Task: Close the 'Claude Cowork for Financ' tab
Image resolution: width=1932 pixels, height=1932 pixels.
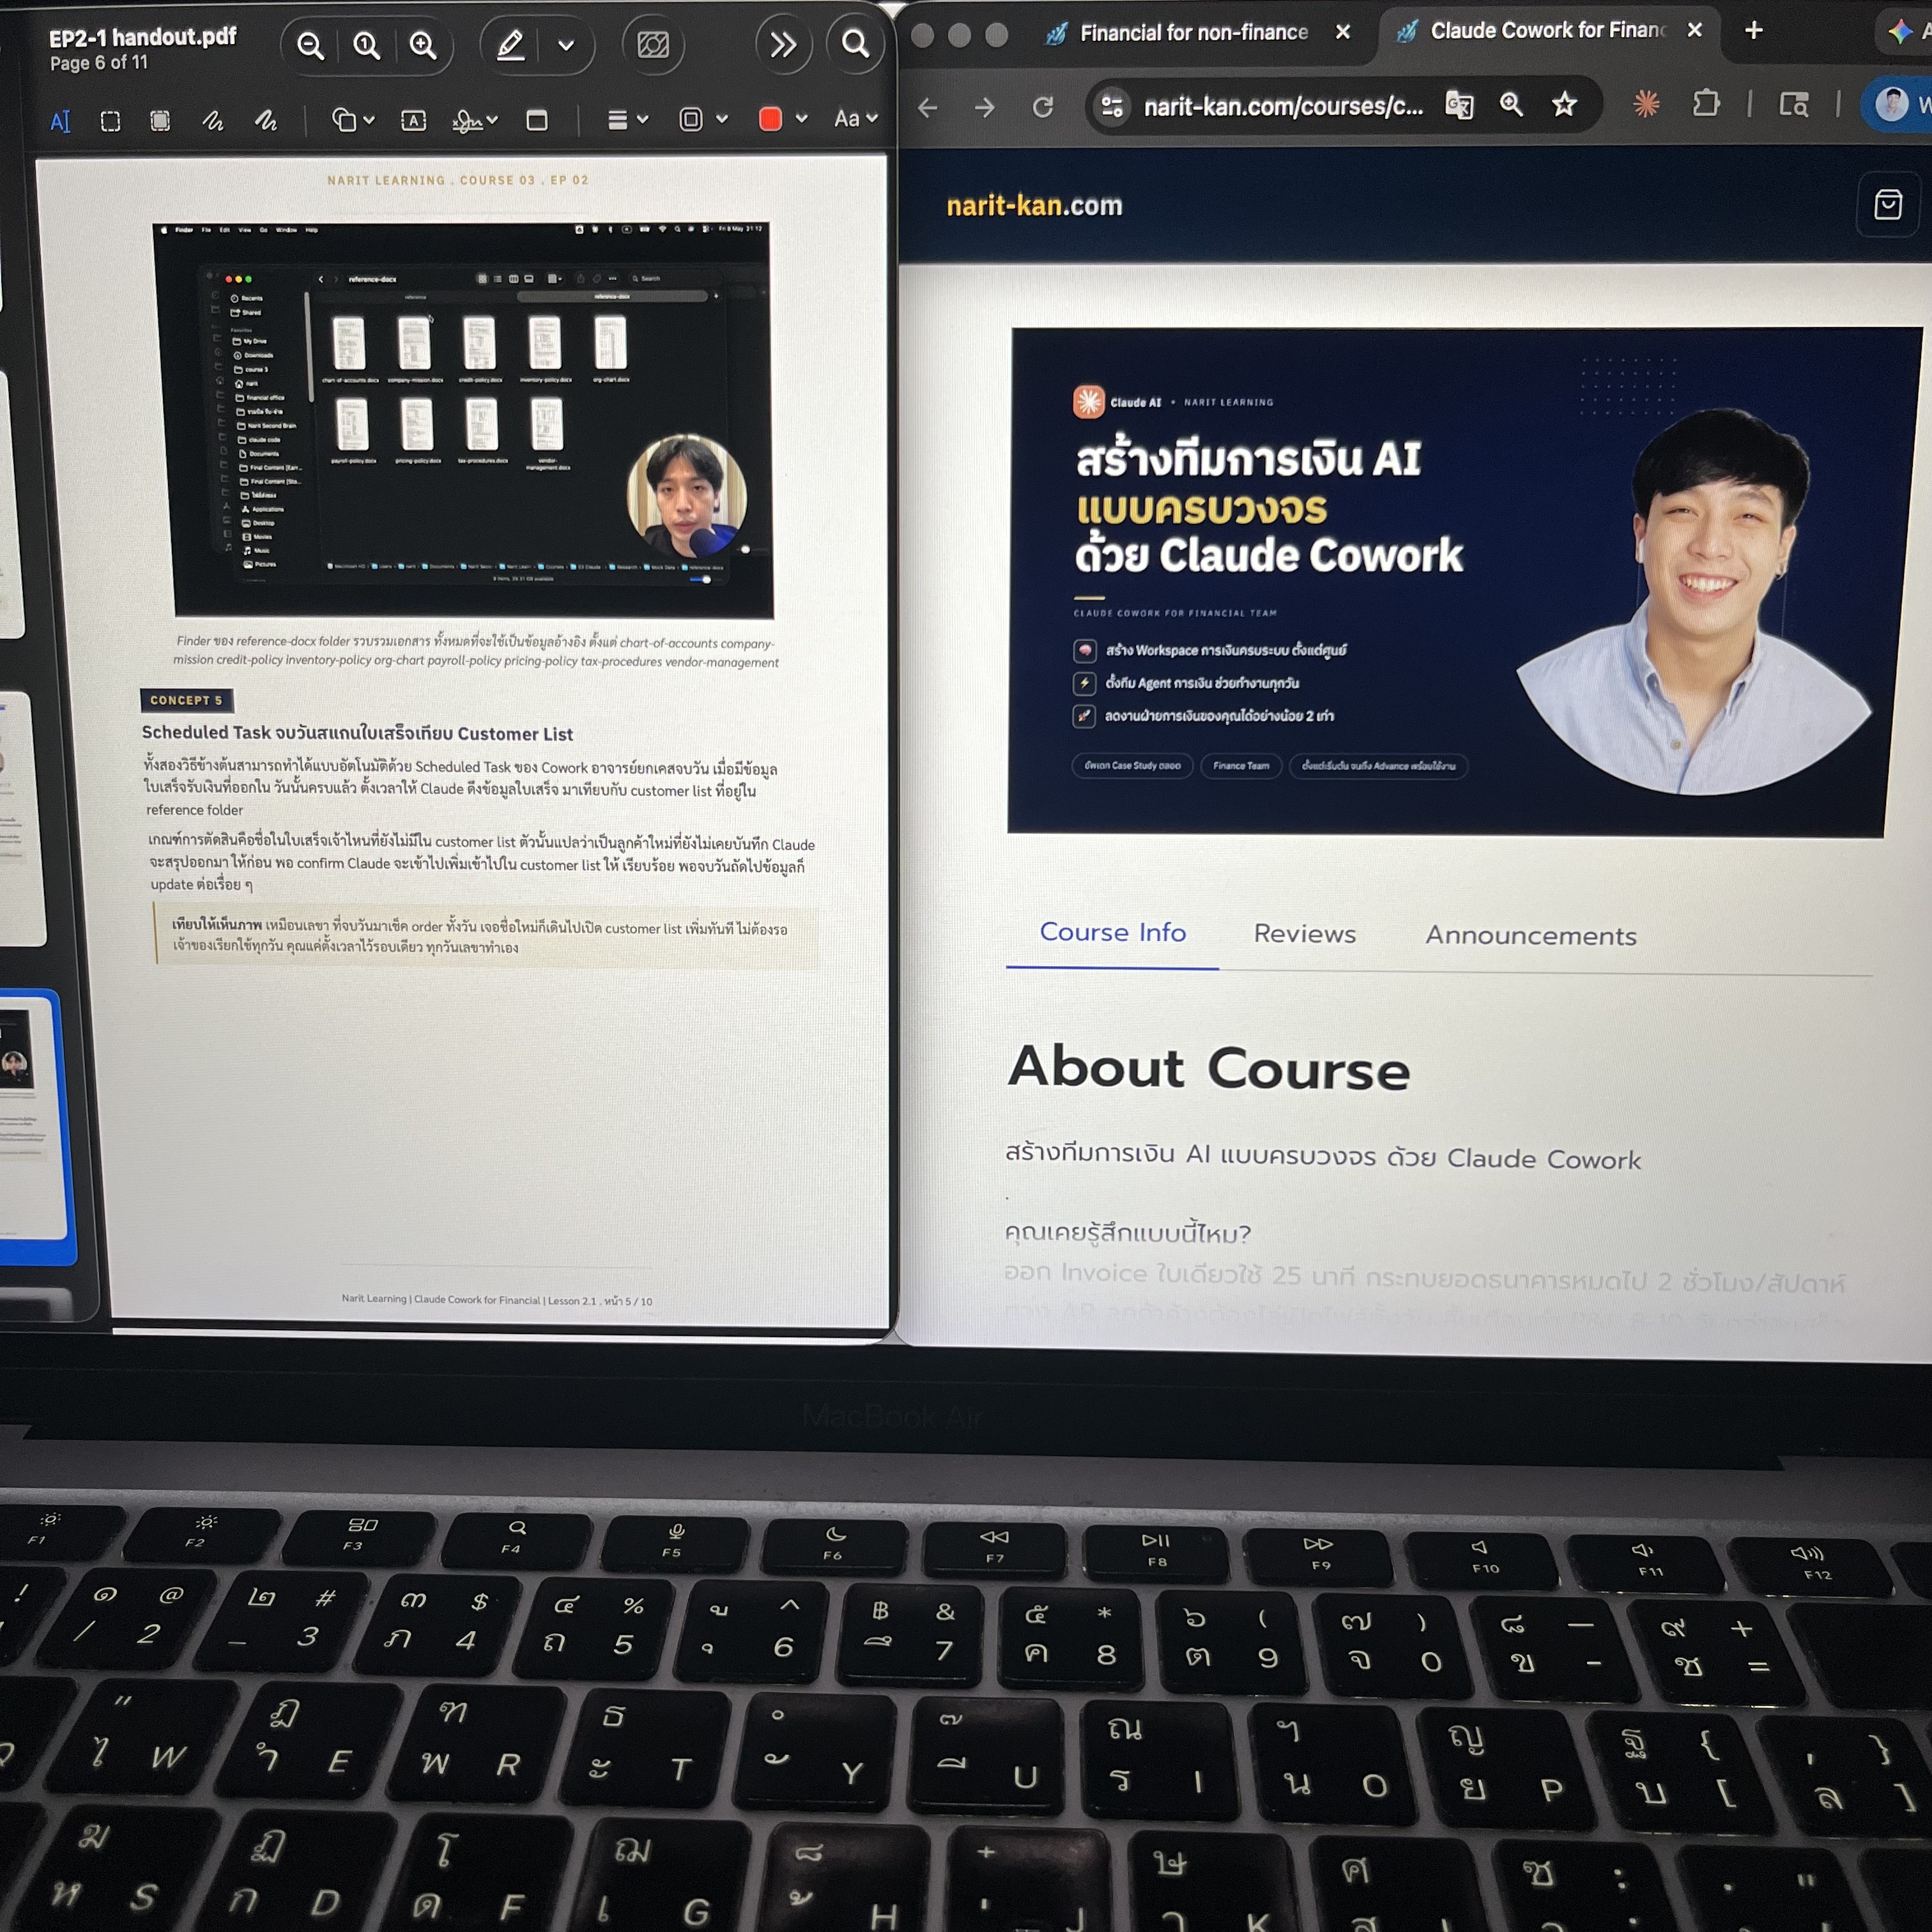Action: 1694,30
